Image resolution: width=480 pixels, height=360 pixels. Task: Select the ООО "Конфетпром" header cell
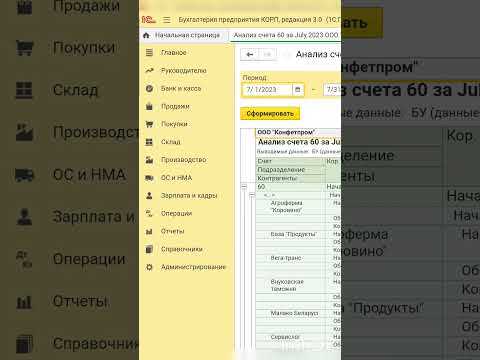point(287,132)
